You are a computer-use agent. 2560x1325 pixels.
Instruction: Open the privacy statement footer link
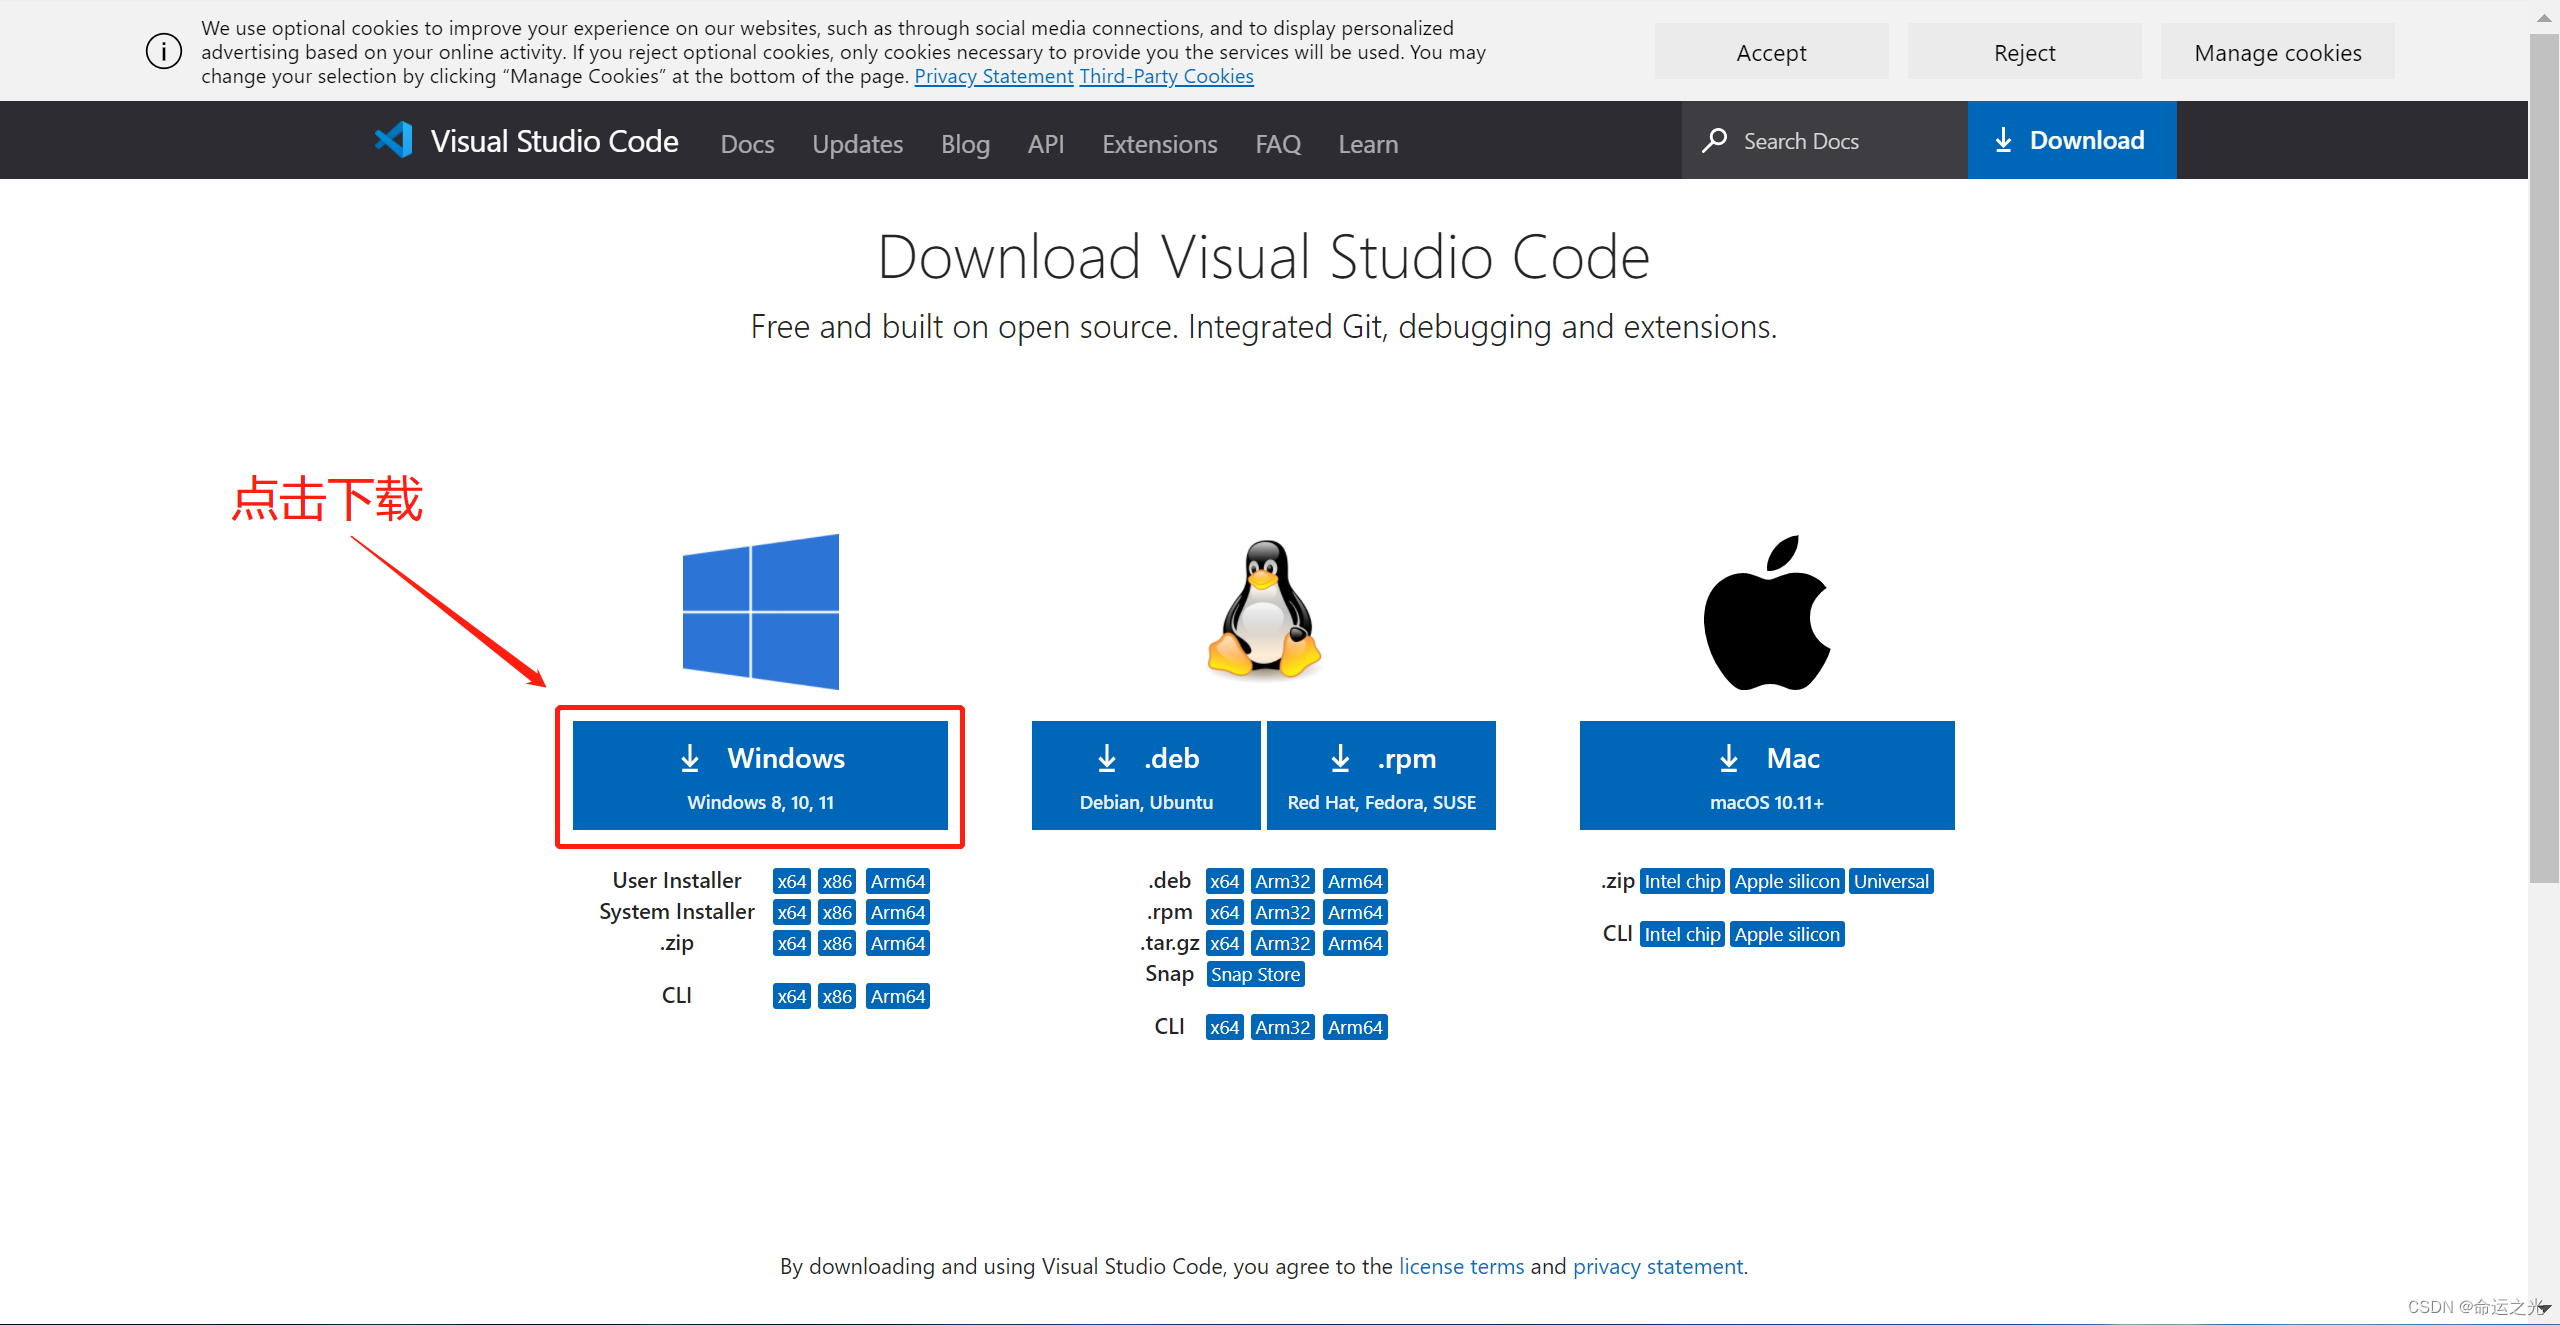(x=1657, y=1266)
